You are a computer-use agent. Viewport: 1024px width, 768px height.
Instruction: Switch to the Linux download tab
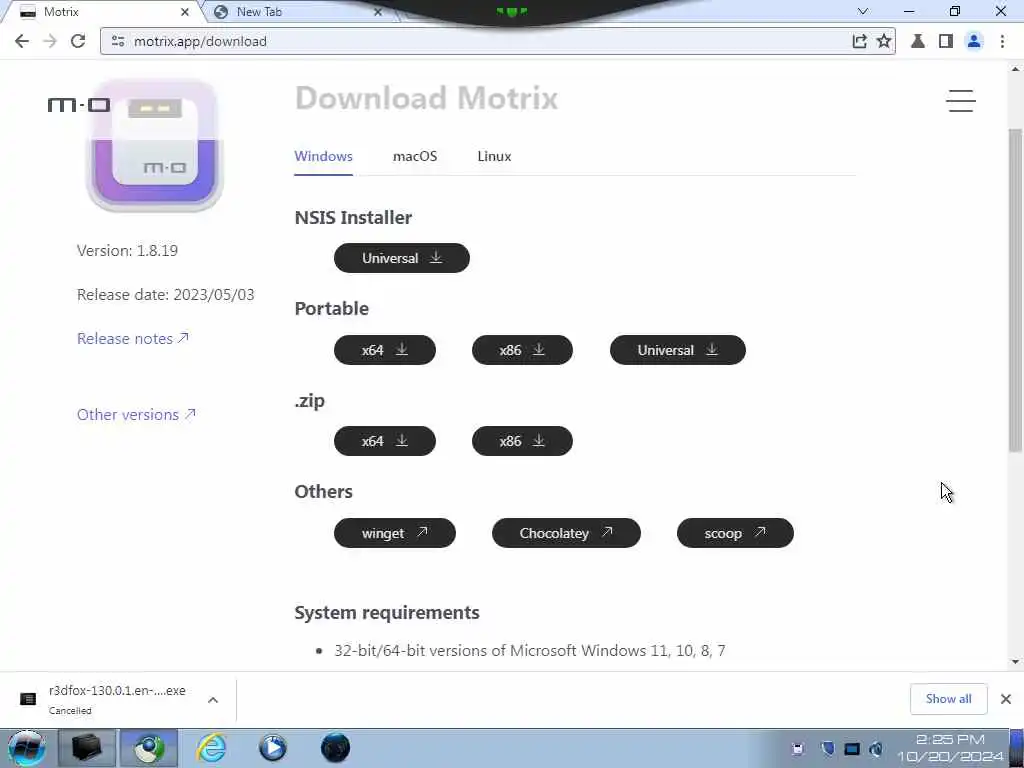[494, 156]
